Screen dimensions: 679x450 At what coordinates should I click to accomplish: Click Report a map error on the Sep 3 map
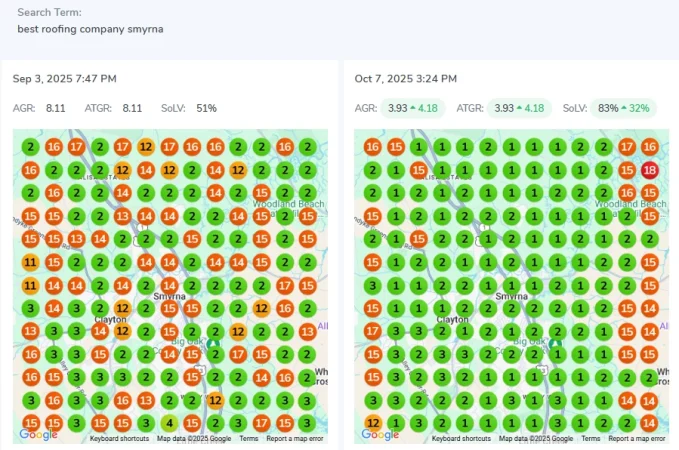pos(294,438)
